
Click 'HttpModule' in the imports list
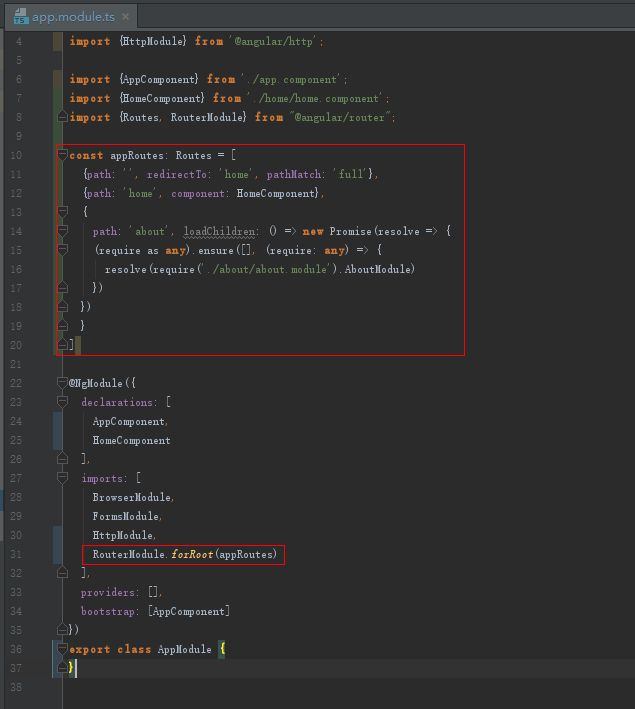coord(123,535)
